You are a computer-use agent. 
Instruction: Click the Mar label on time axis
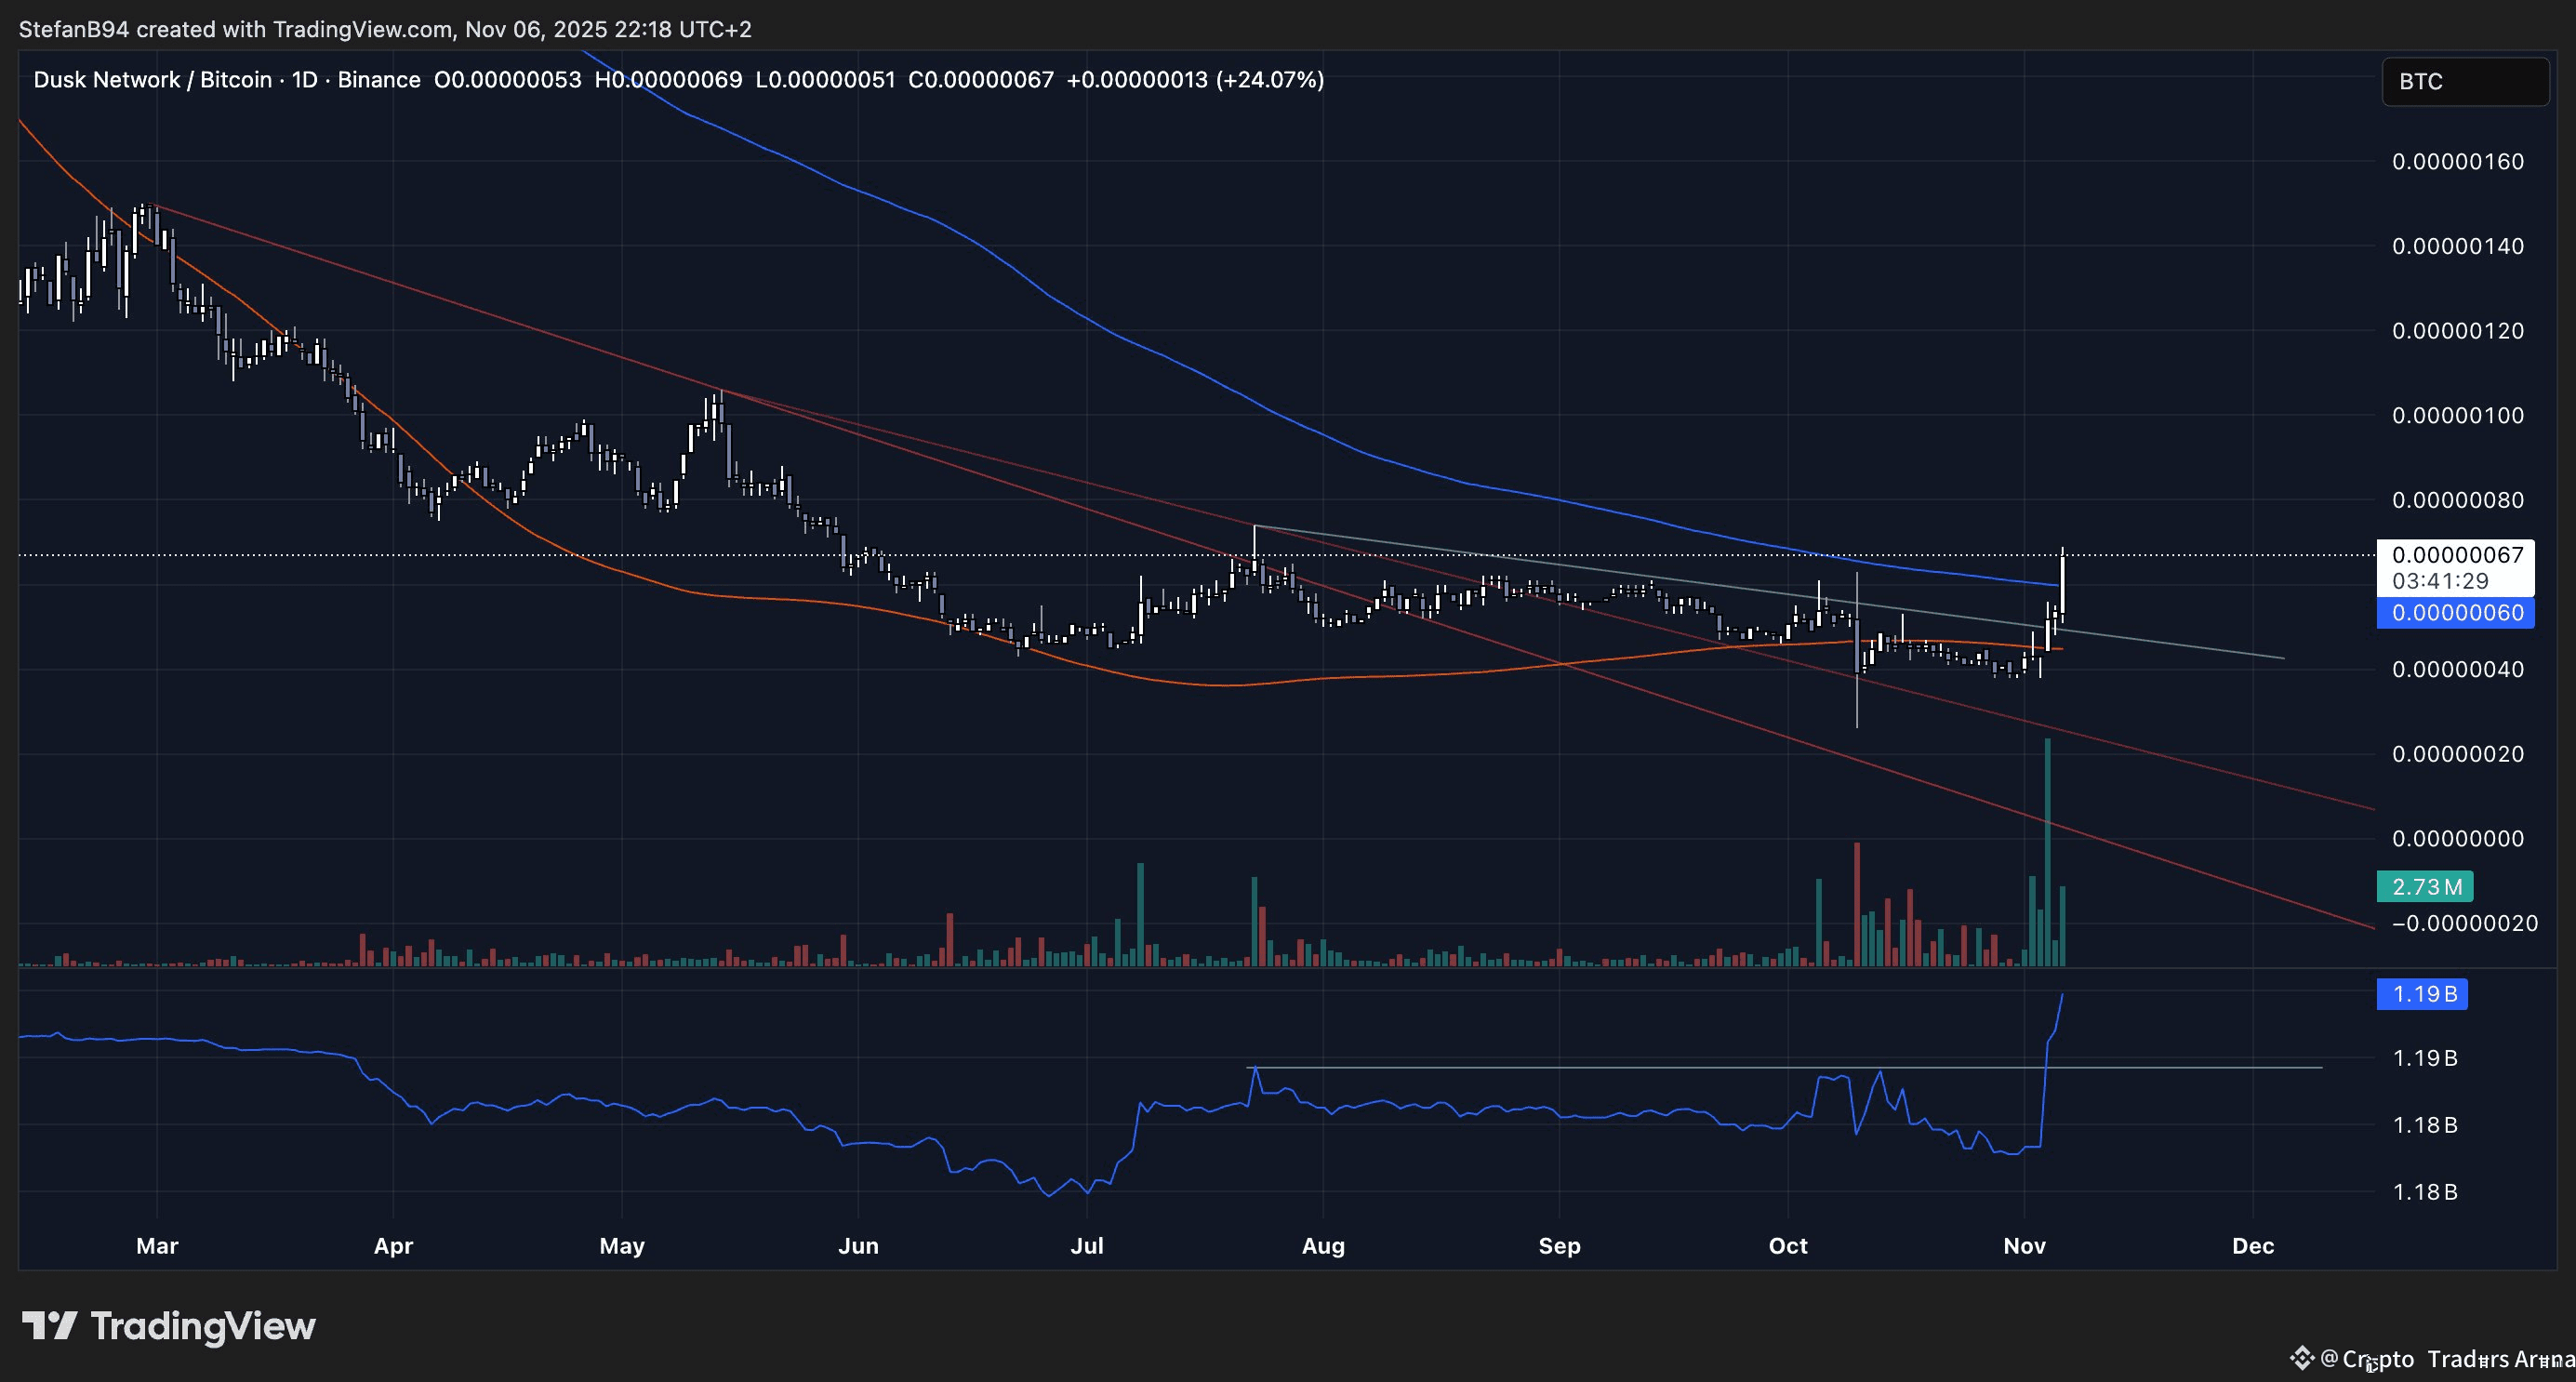[x=157, y=1246]
